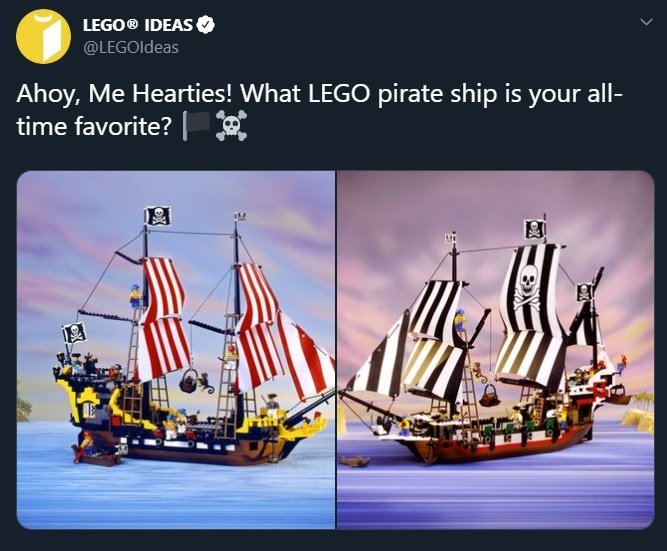Screen dimensions: 667x551
Task: Click the skull flag atop the red ship's mast
Action: pos(158,216)
